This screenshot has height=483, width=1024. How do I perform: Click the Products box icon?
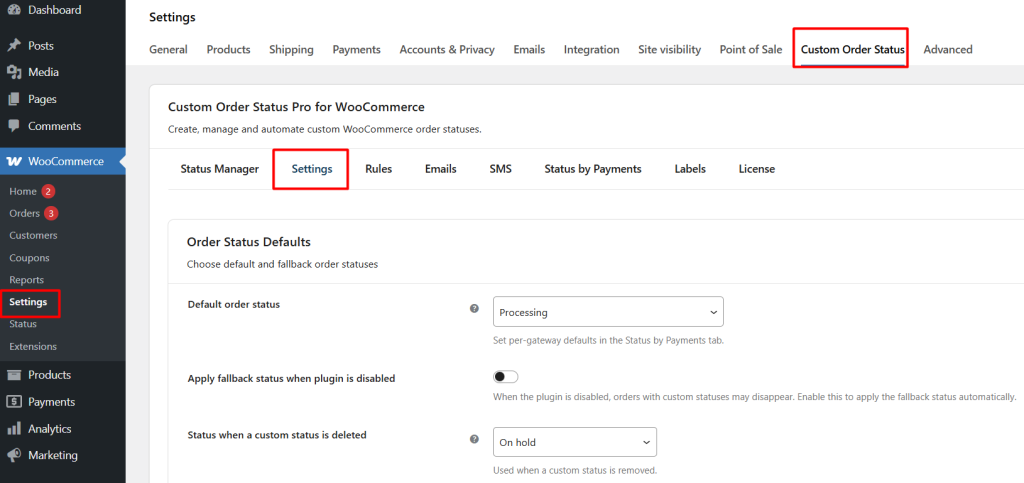14,375
